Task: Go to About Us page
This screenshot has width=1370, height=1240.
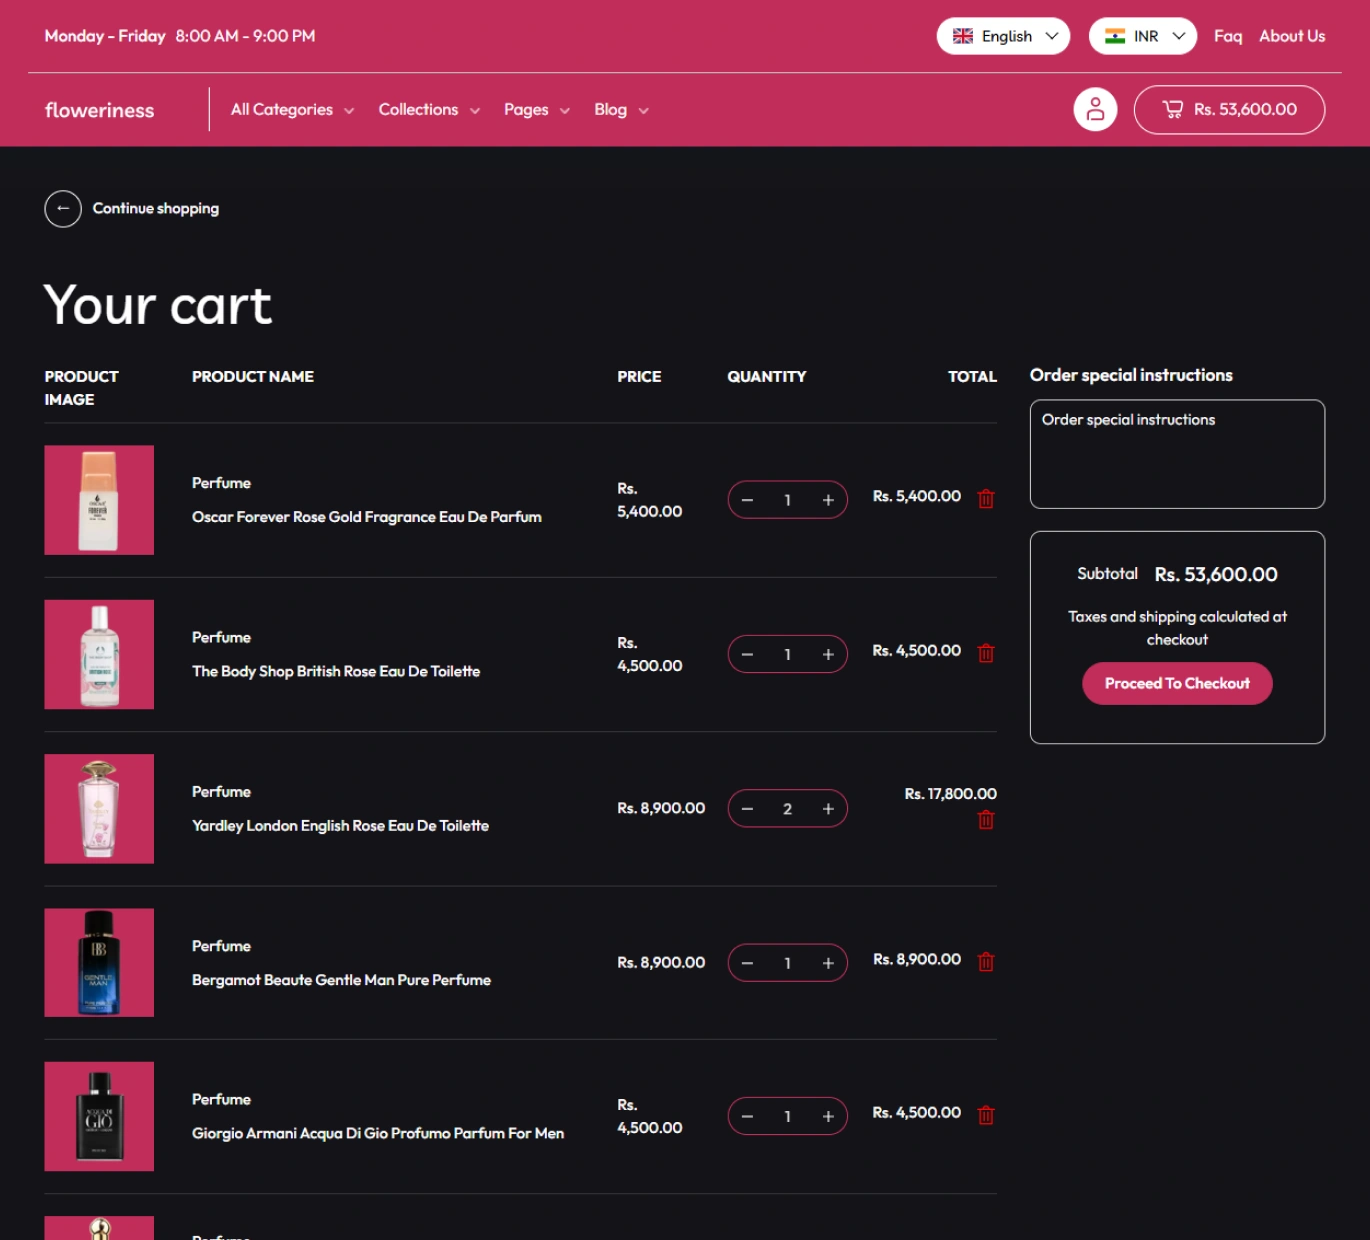Action: (1292, 36)
